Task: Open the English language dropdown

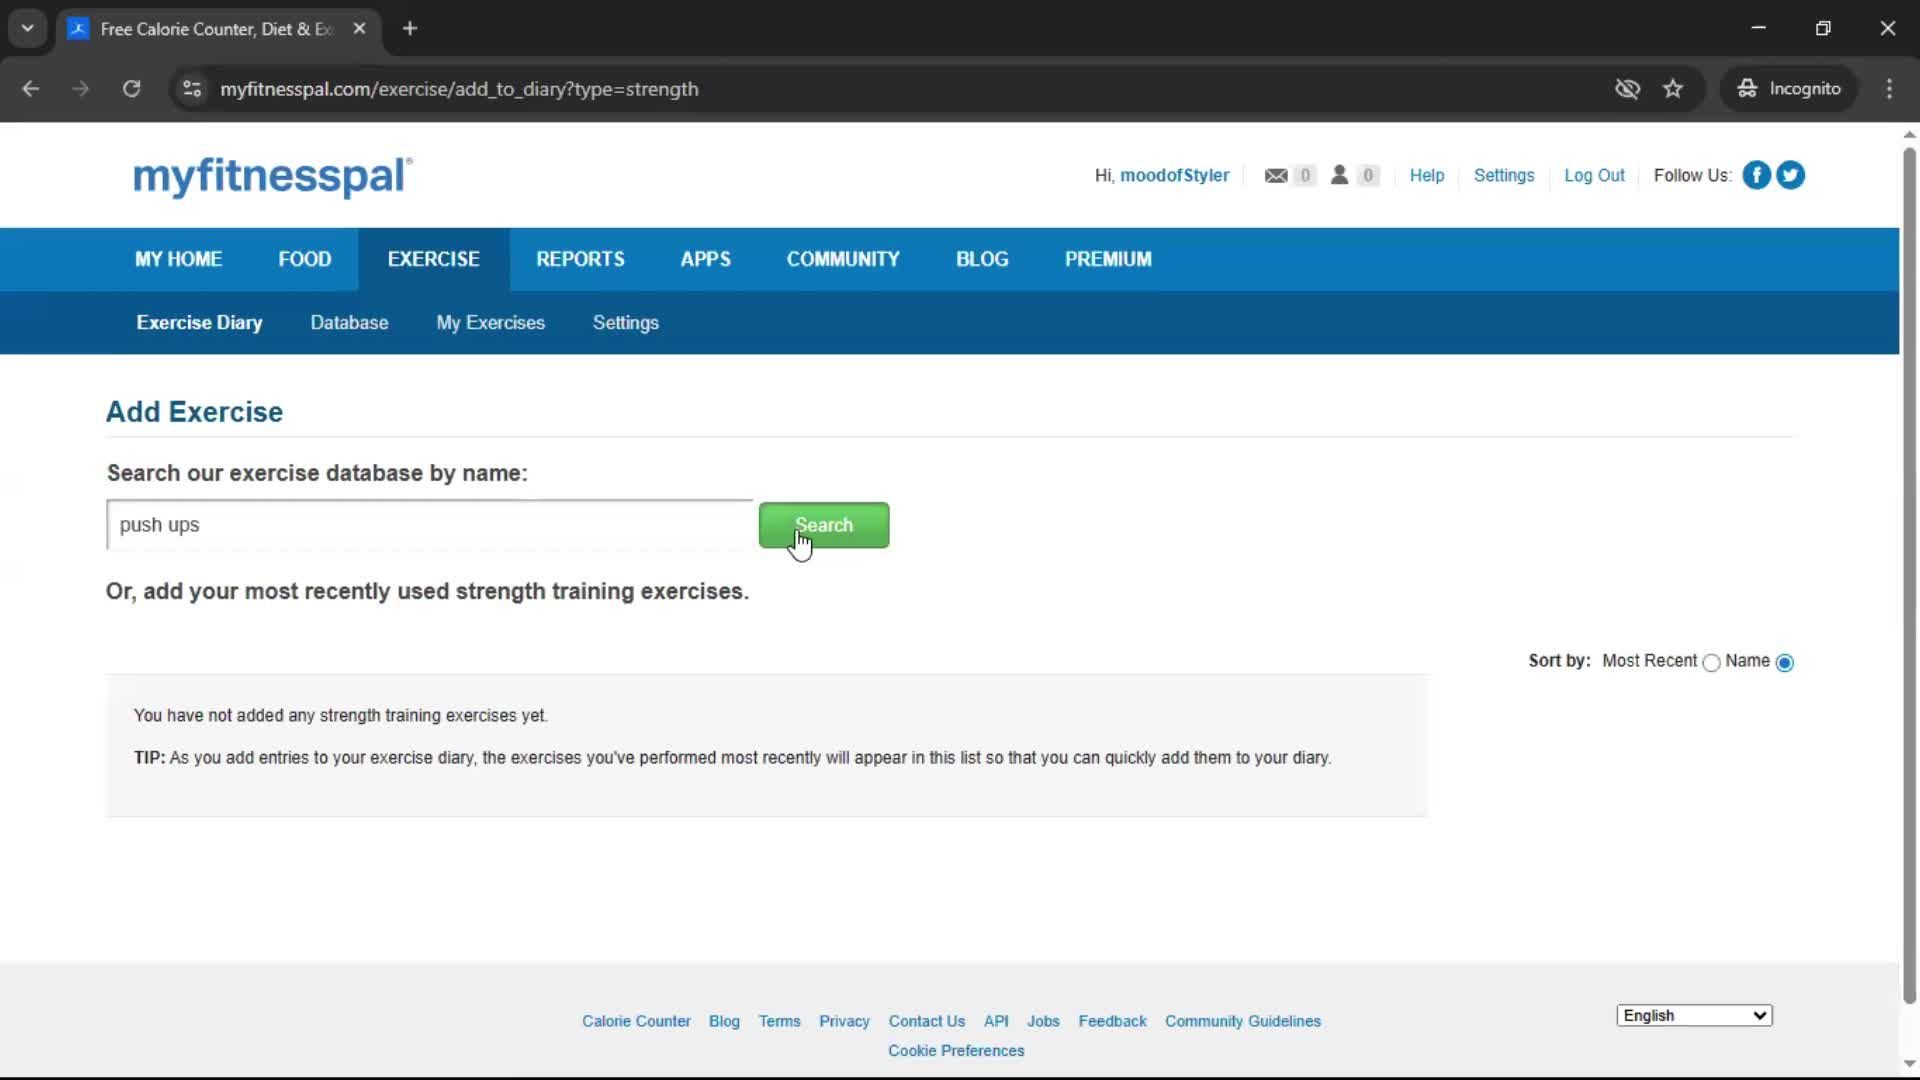Action: coord(1694,1016)
